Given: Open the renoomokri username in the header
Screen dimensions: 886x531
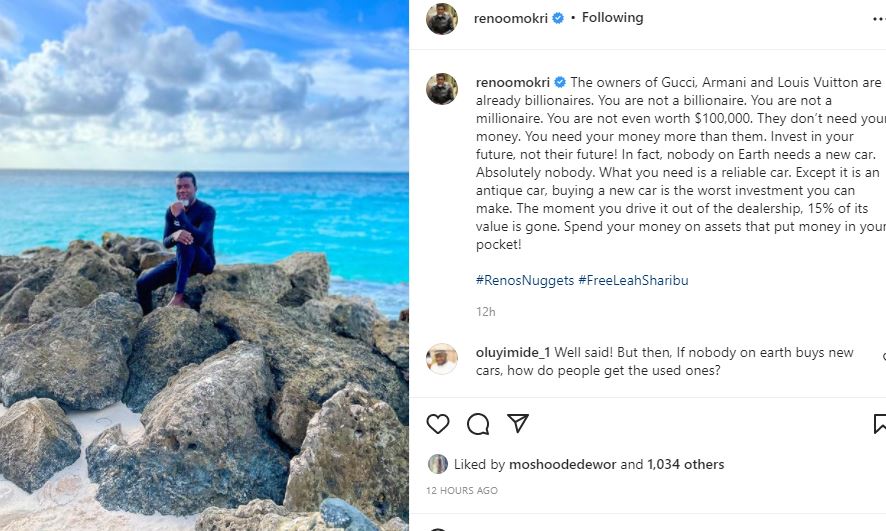Looking at the screenshot, I should [512, 18].
